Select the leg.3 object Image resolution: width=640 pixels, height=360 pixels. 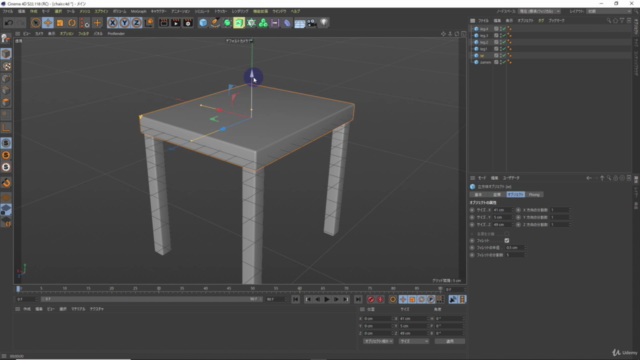pos(484,36)
